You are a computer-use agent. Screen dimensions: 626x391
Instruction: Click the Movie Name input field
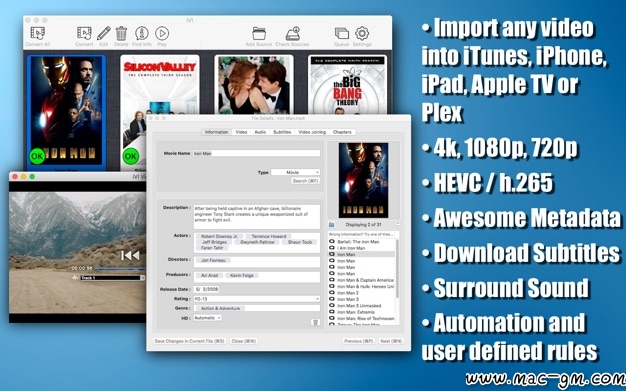(x=257, y=153)
